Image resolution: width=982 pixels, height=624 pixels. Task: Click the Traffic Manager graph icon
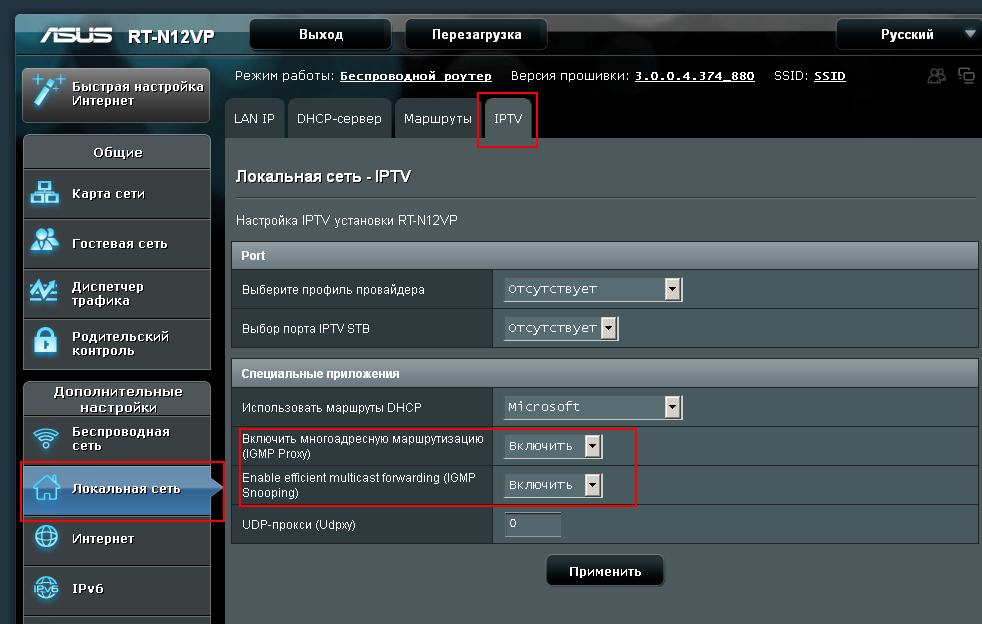point(44,290)
